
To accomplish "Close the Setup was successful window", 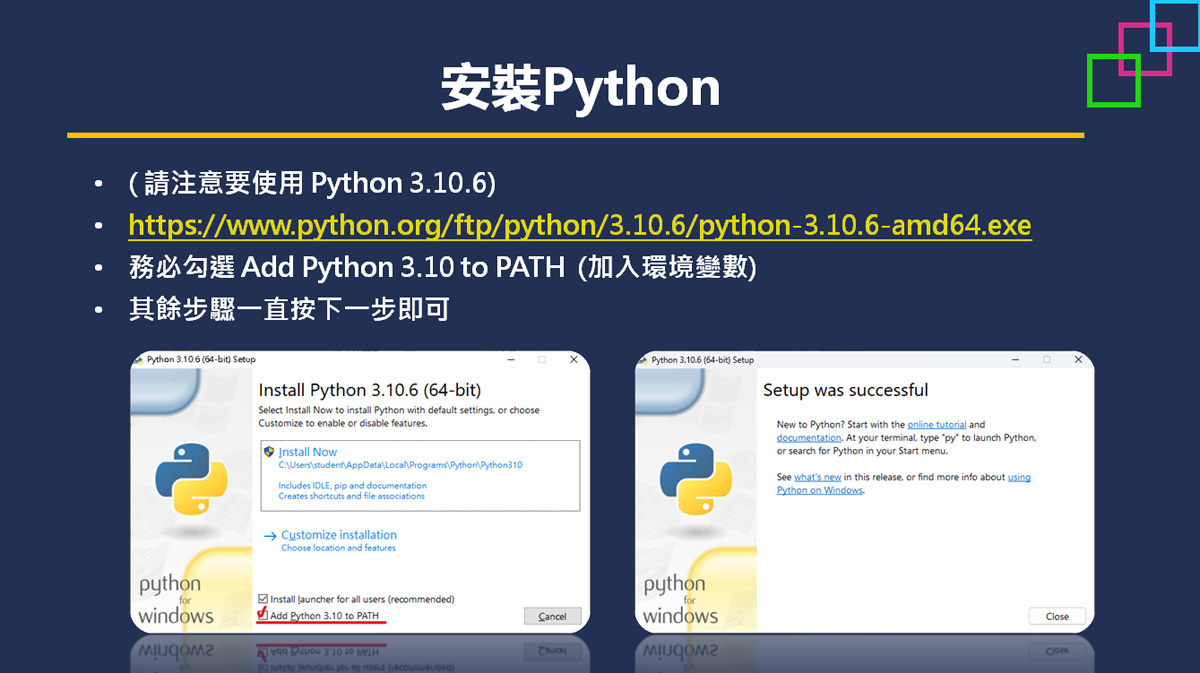I will [x=1078, y=359].
